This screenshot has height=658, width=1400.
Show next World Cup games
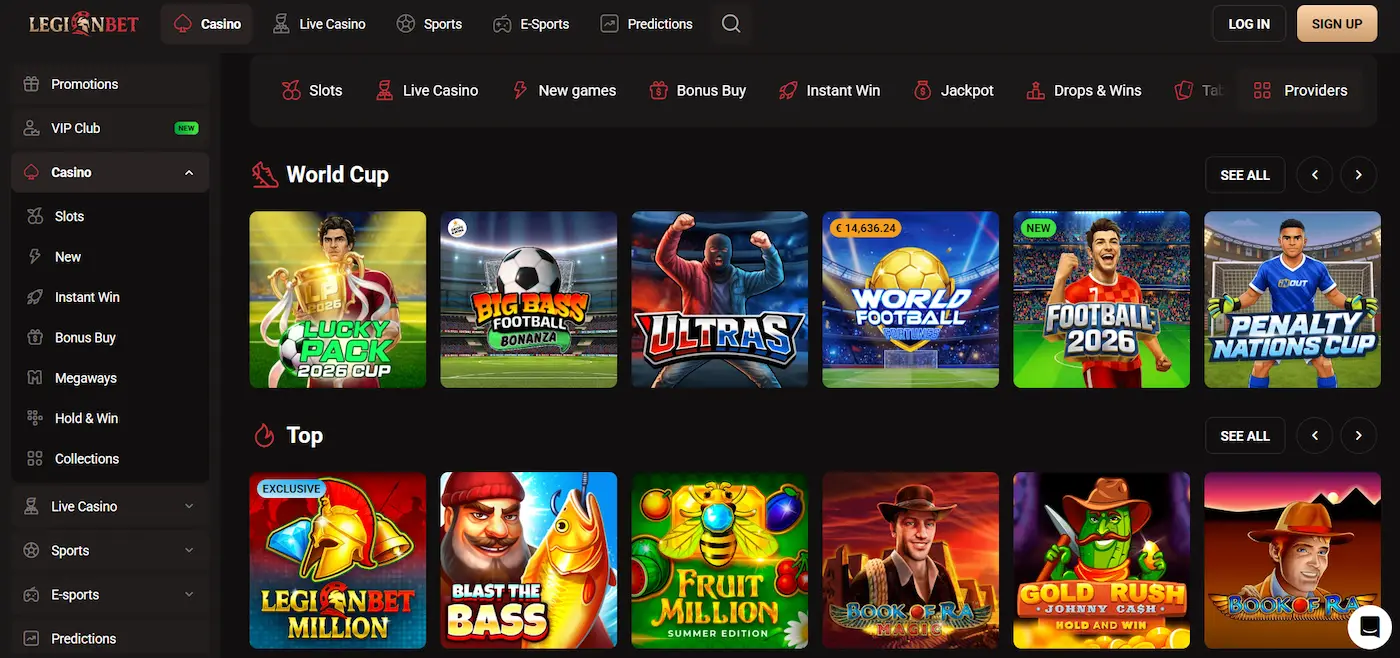pos(1358,175)
